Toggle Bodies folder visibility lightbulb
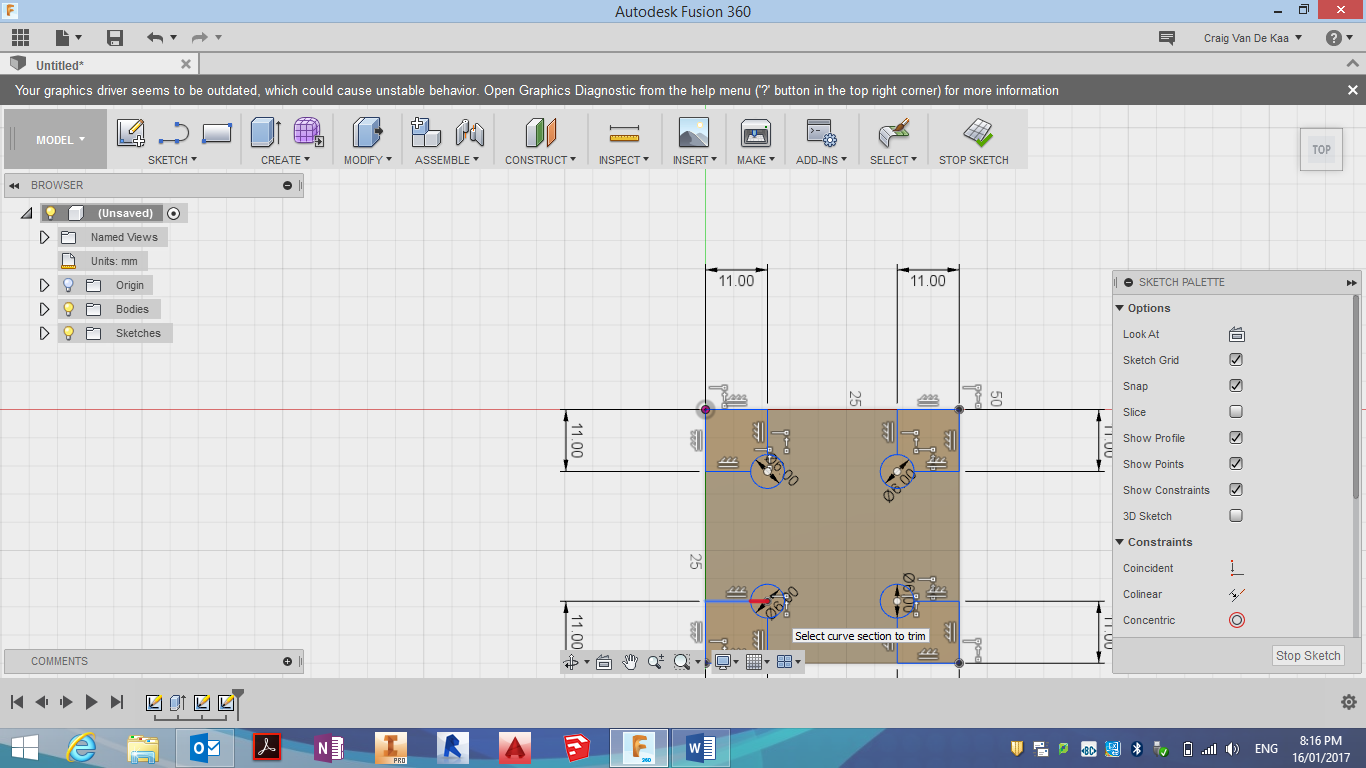The height and width of the screenshot is (768, 1366). click(x=68, y=309)
